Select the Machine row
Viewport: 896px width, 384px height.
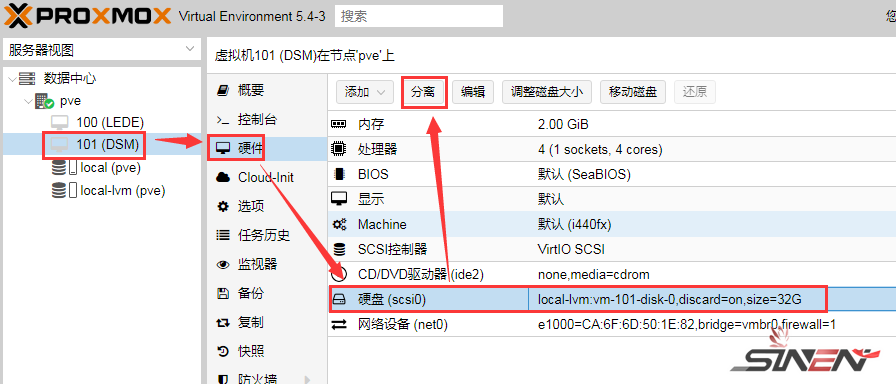611,224
